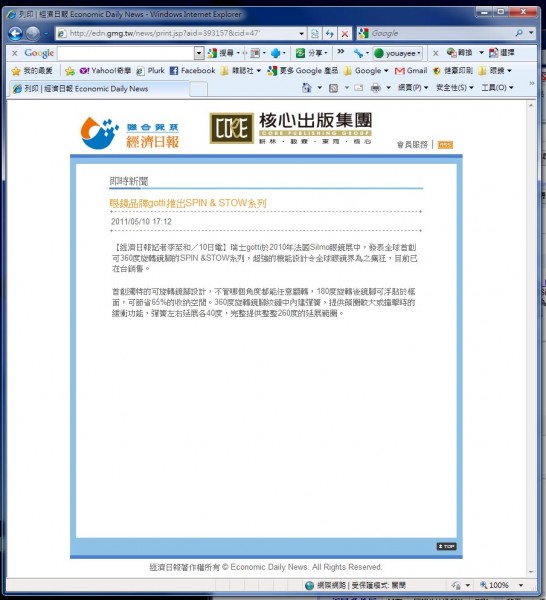Viewport: 546px width, 600px height.
Task: Open the Facebook favorites shortcut
Action: [192, 71]
